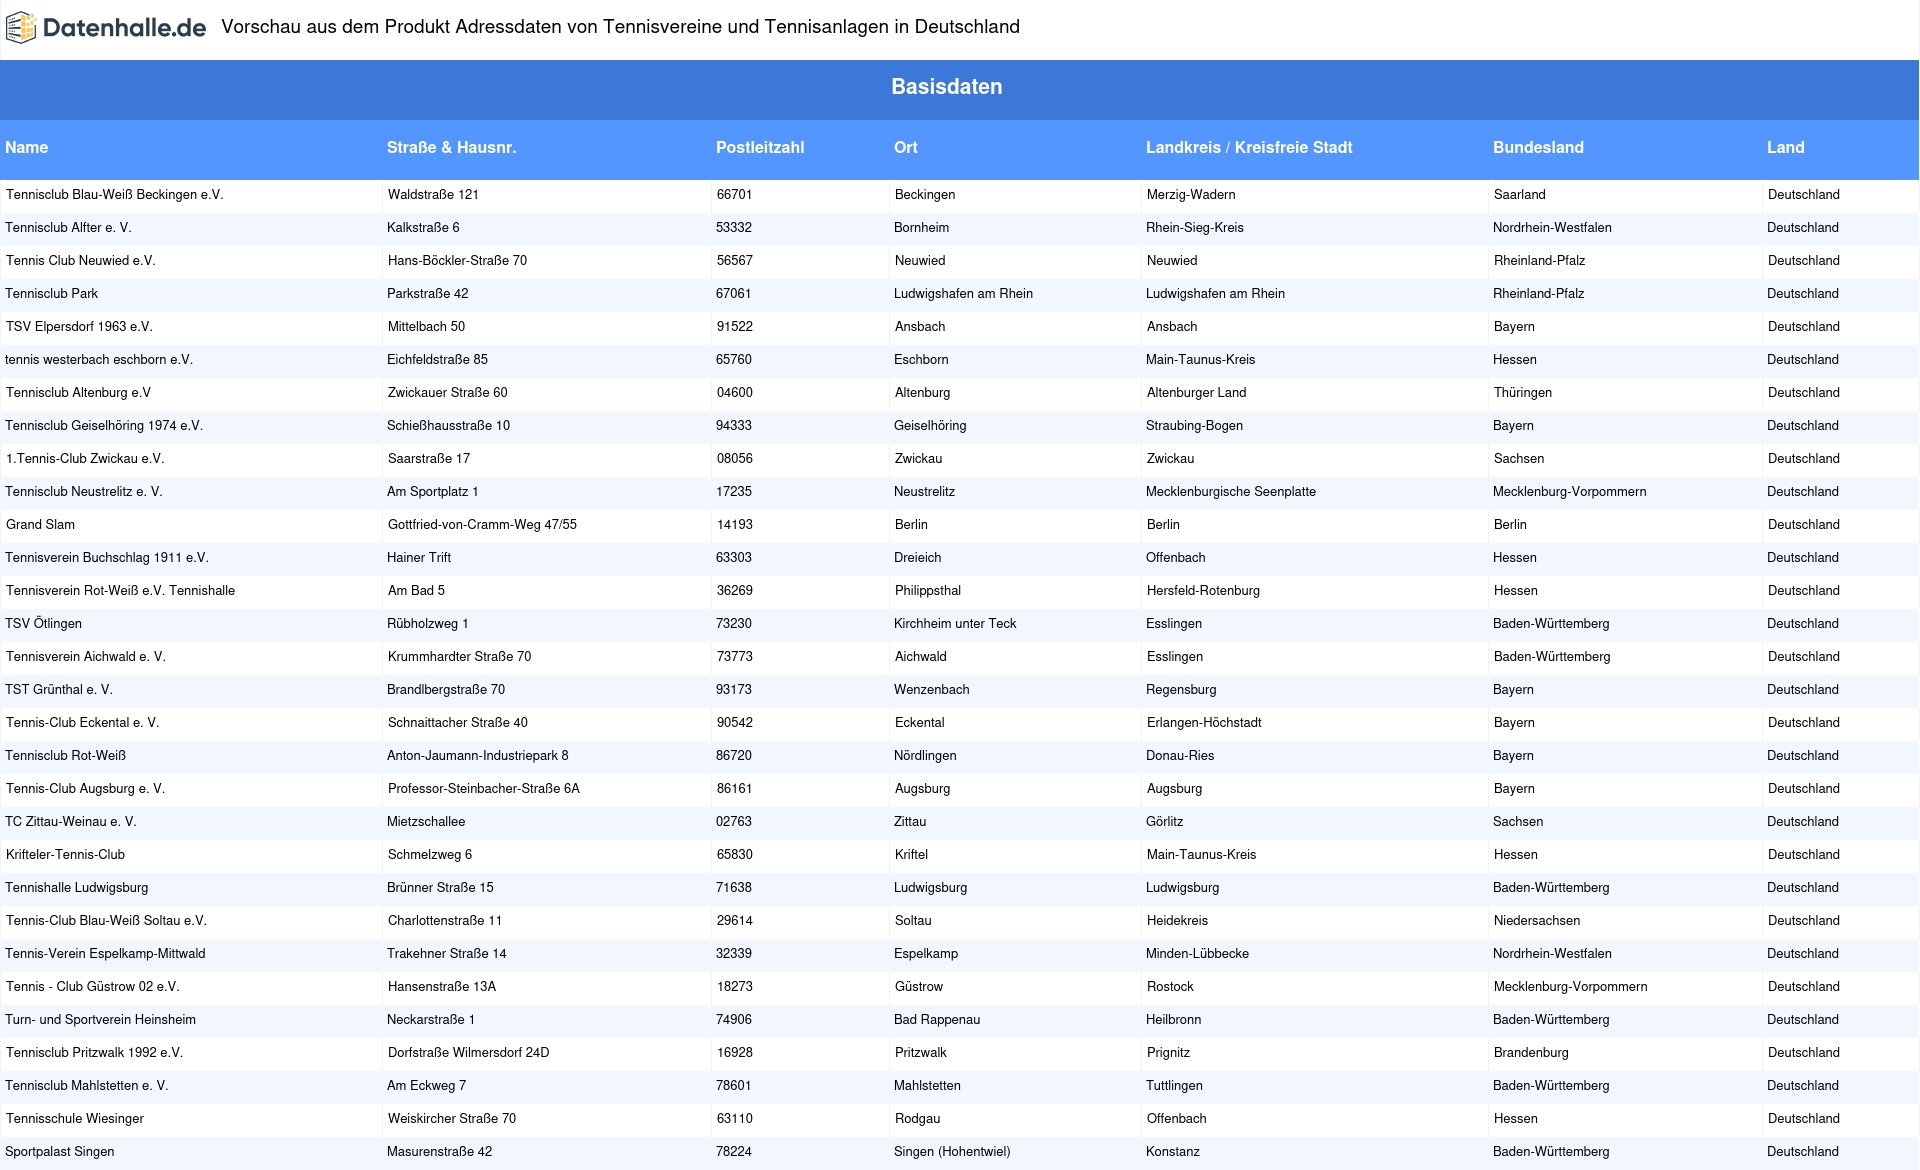Click Professor-Steinbacher-Straße 6A address

click(483, 789)
